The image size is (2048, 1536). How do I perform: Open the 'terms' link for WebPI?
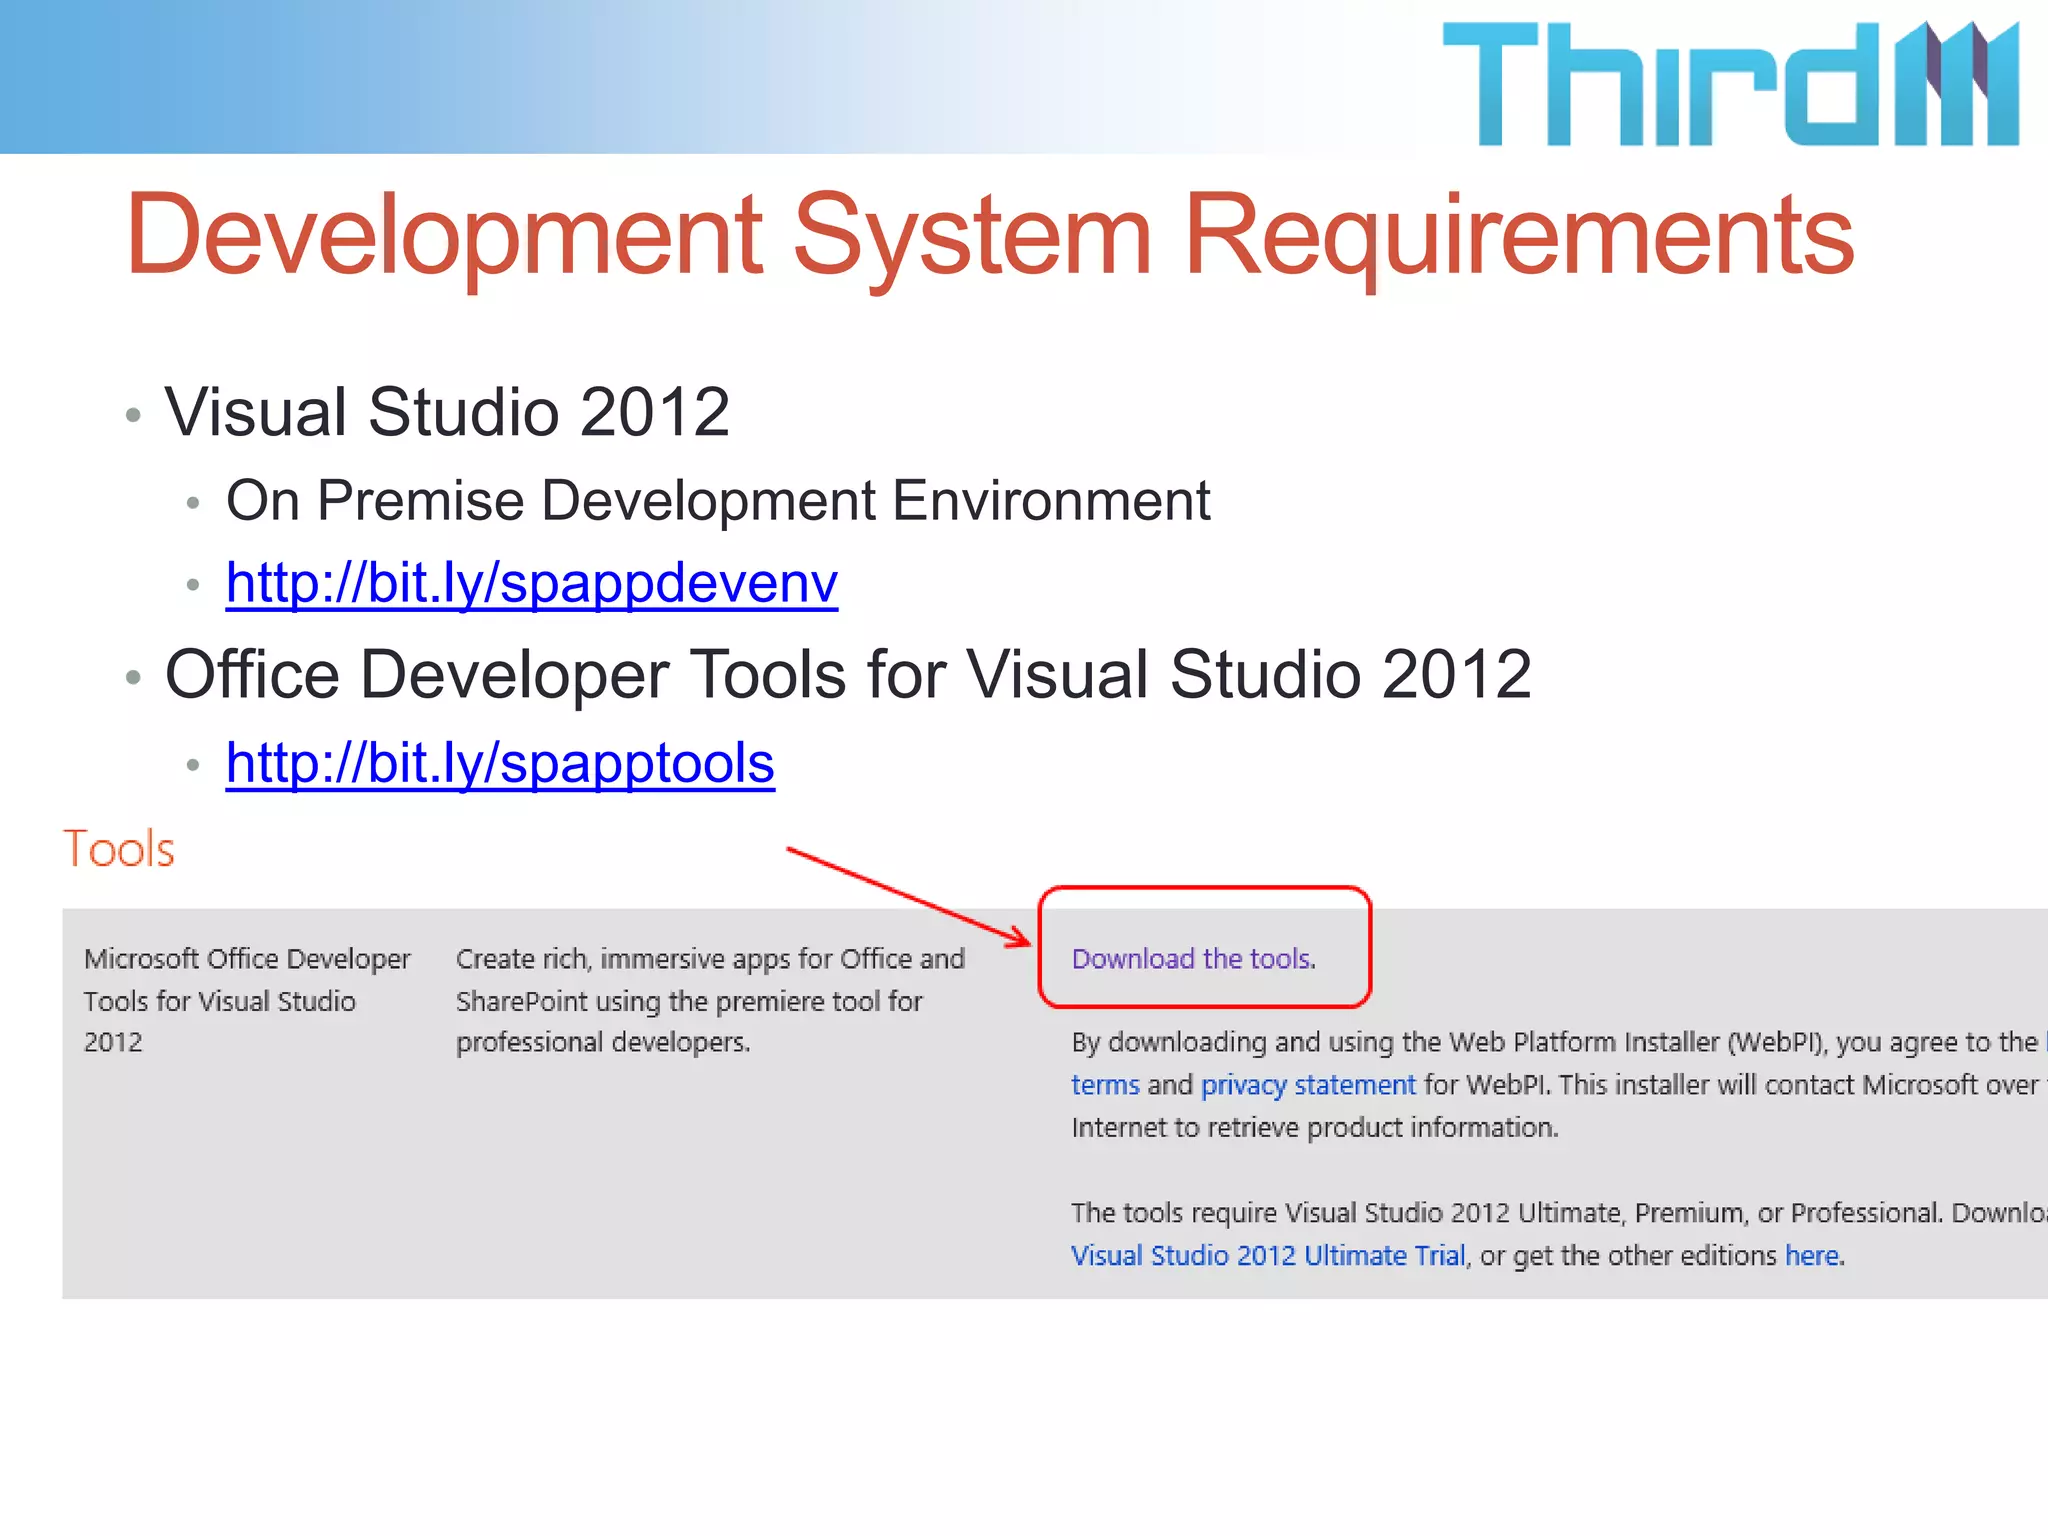[1104, 1085]
